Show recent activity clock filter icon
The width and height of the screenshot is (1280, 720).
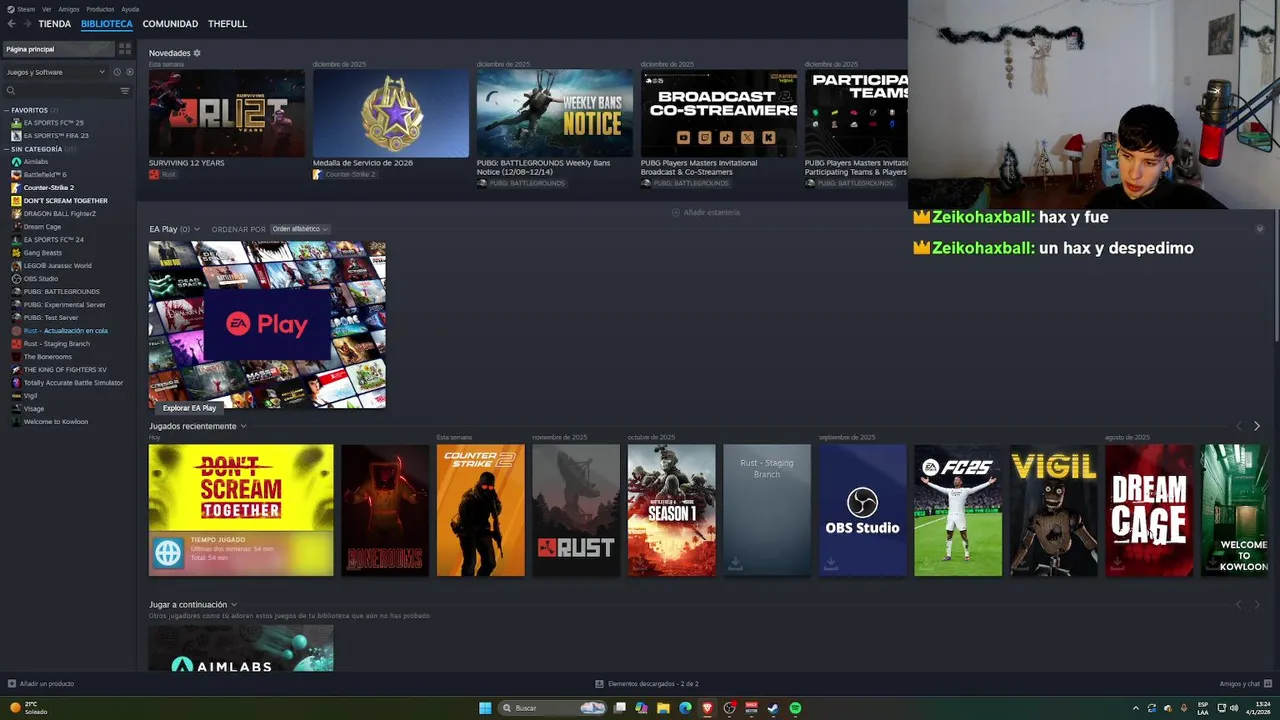coord(117,72)
